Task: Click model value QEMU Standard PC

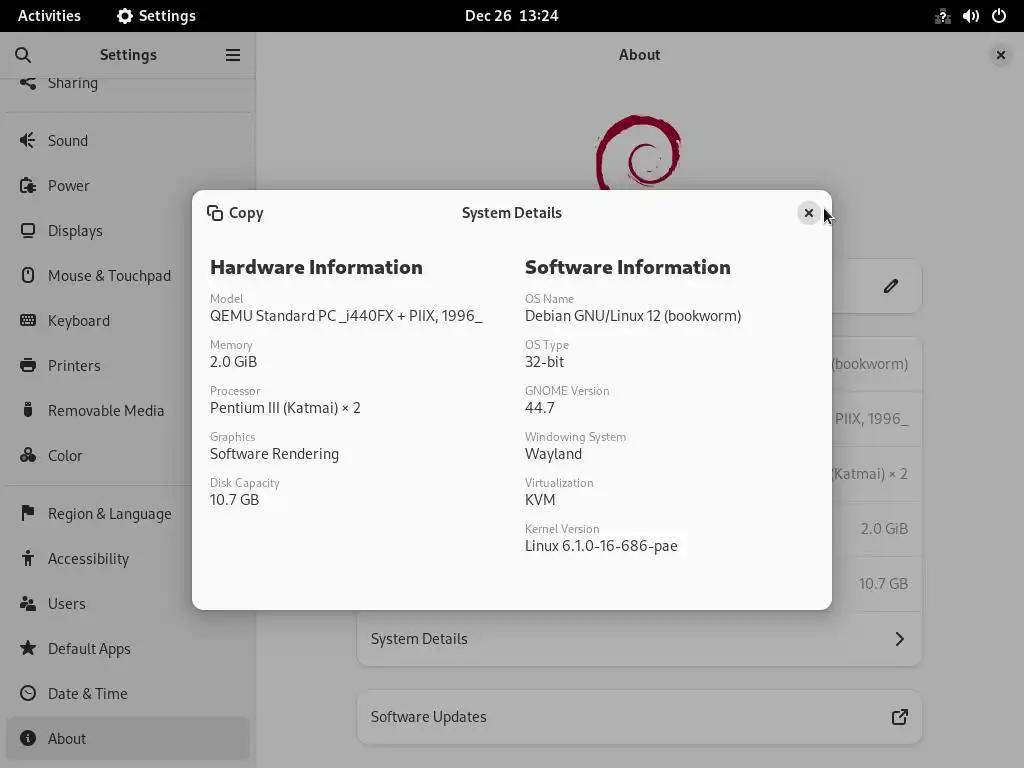Action: tap(346, 316)
